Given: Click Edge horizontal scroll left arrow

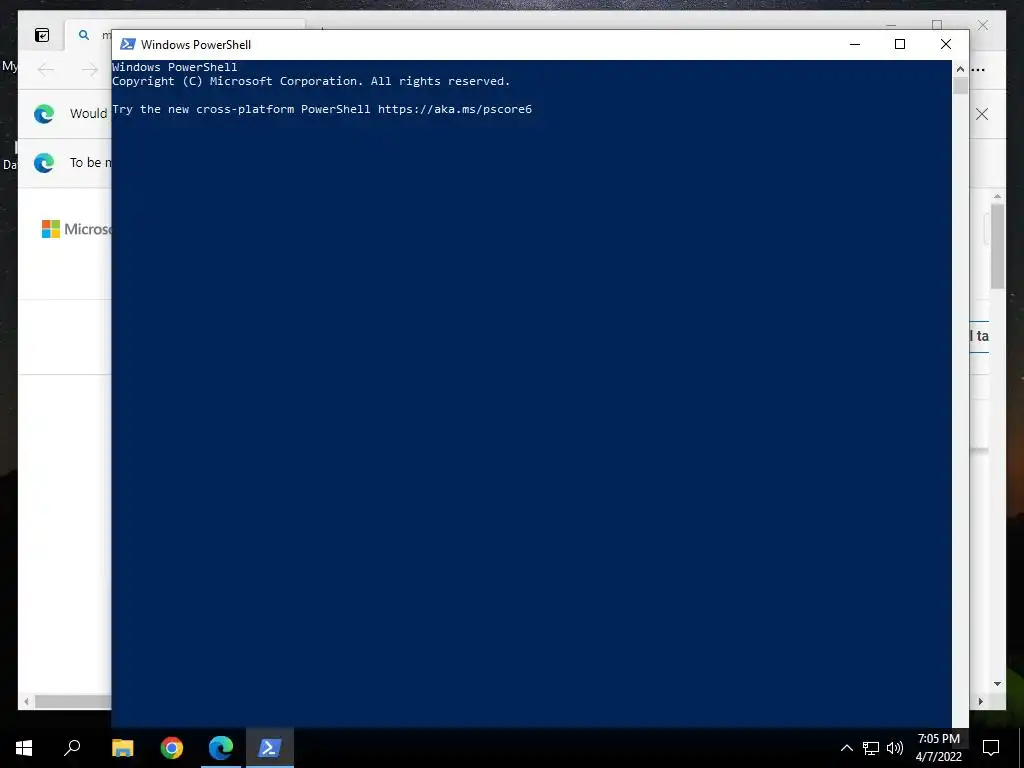Looking at the screenshot, I should [x=26, y=701].
